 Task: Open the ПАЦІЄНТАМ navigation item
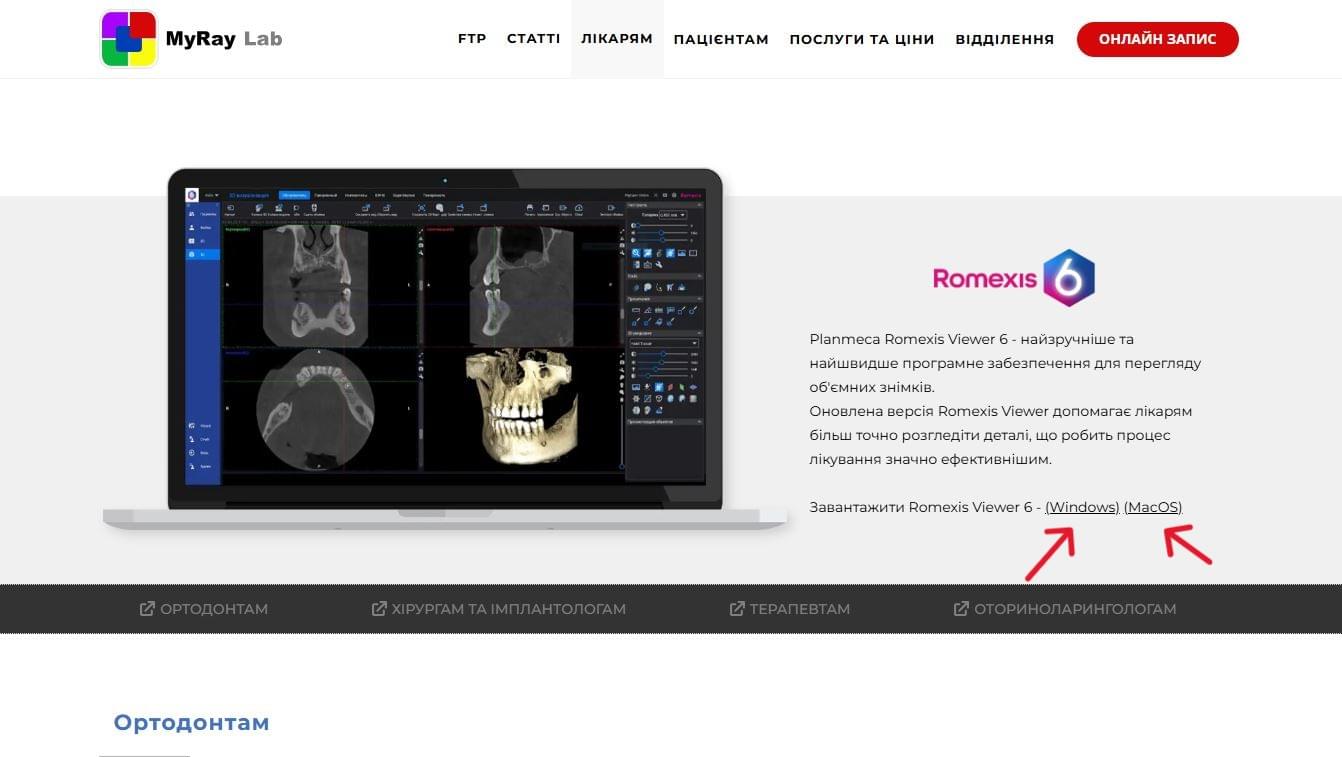(x=721, y=40)
